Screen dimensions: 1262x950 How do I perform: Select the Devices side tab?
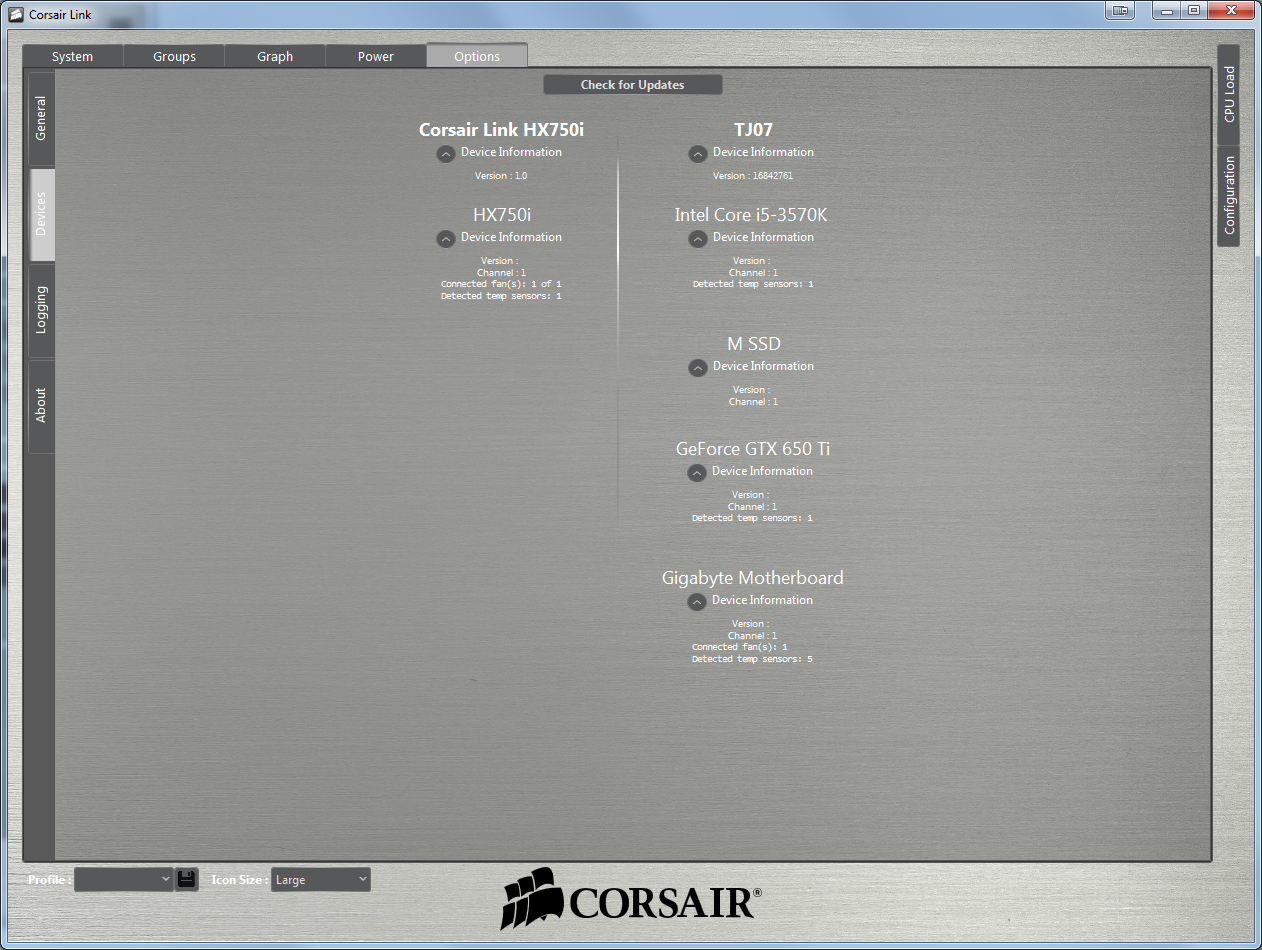pyautogui.click(x=41, y=214)
